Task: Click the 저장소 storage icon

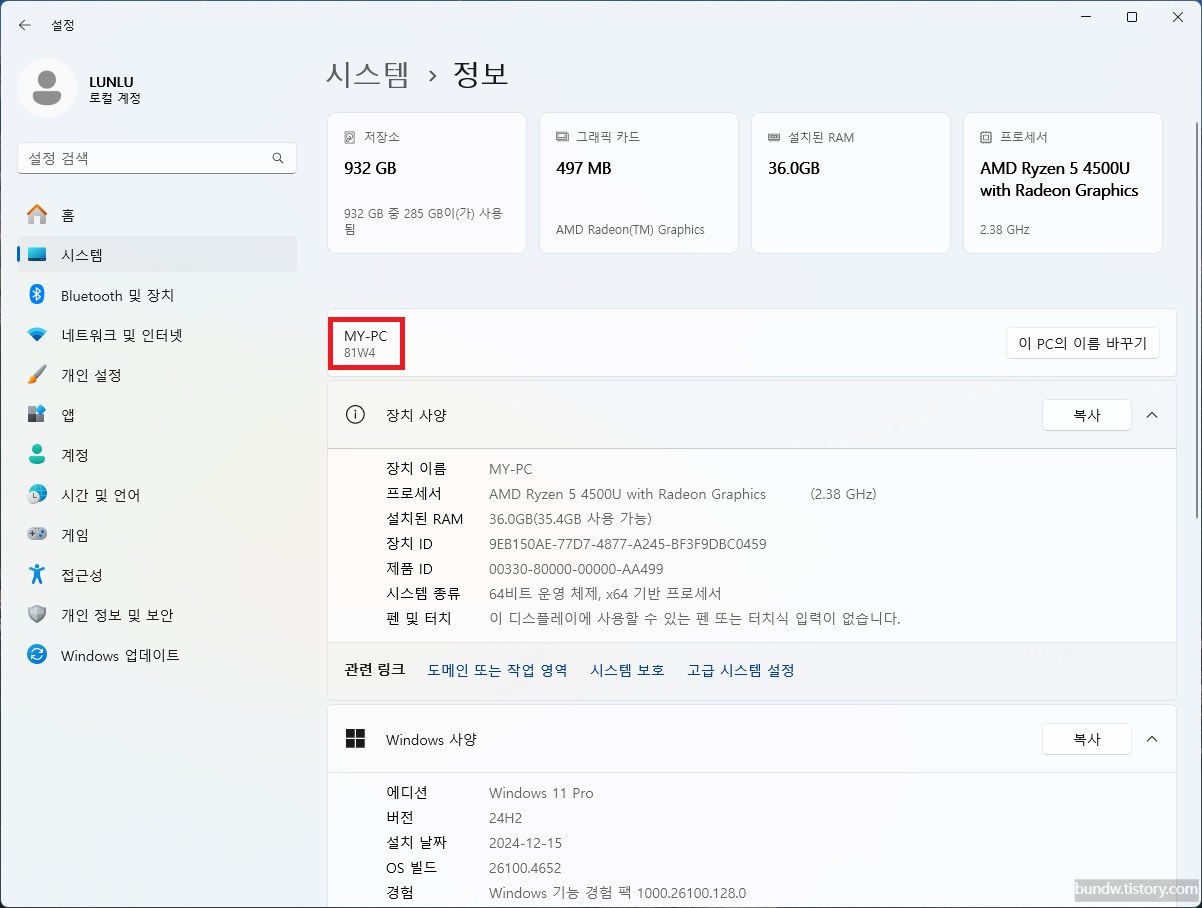Action: 350,137
